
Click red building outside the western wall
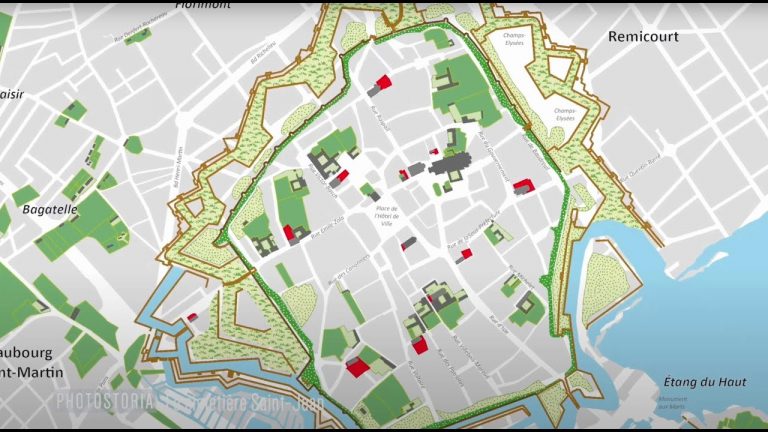click(x=192, y=317)
